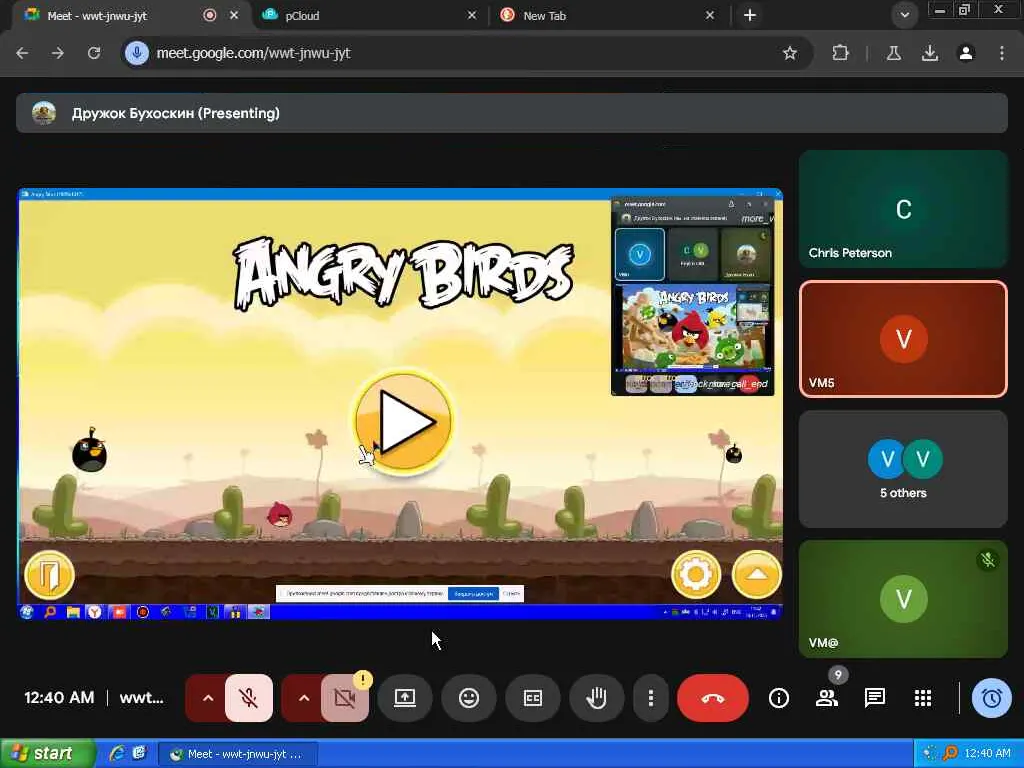Open the Windows start button
1024x768 pixels.
48,754
